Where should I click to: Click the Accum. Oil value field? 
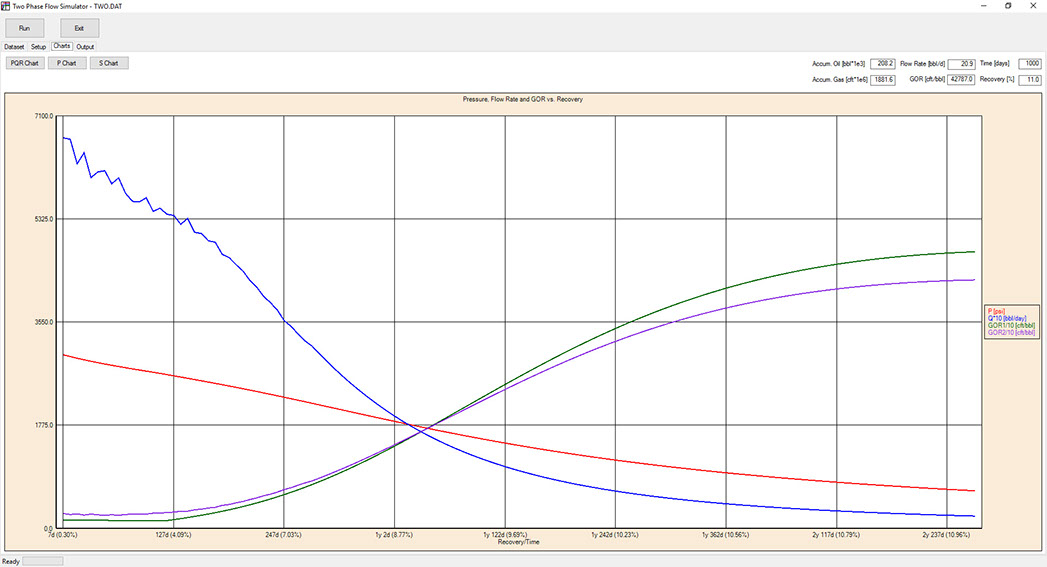tap(882, 63)
